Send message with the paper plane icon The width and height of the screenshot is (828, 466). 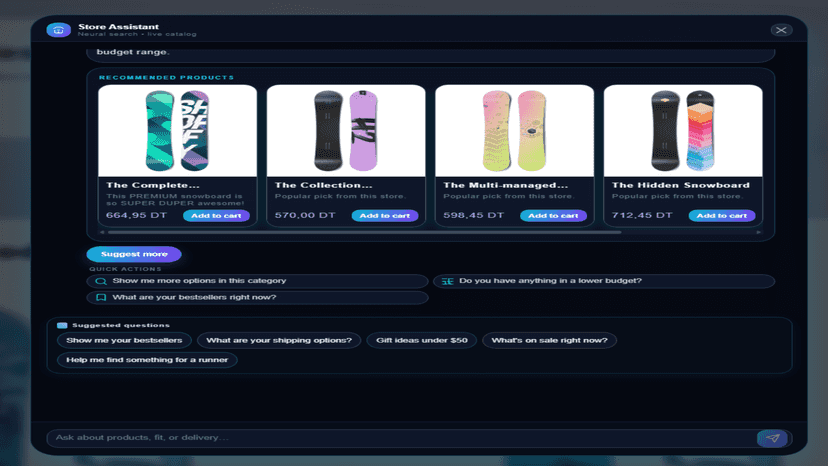click(772, 438)
